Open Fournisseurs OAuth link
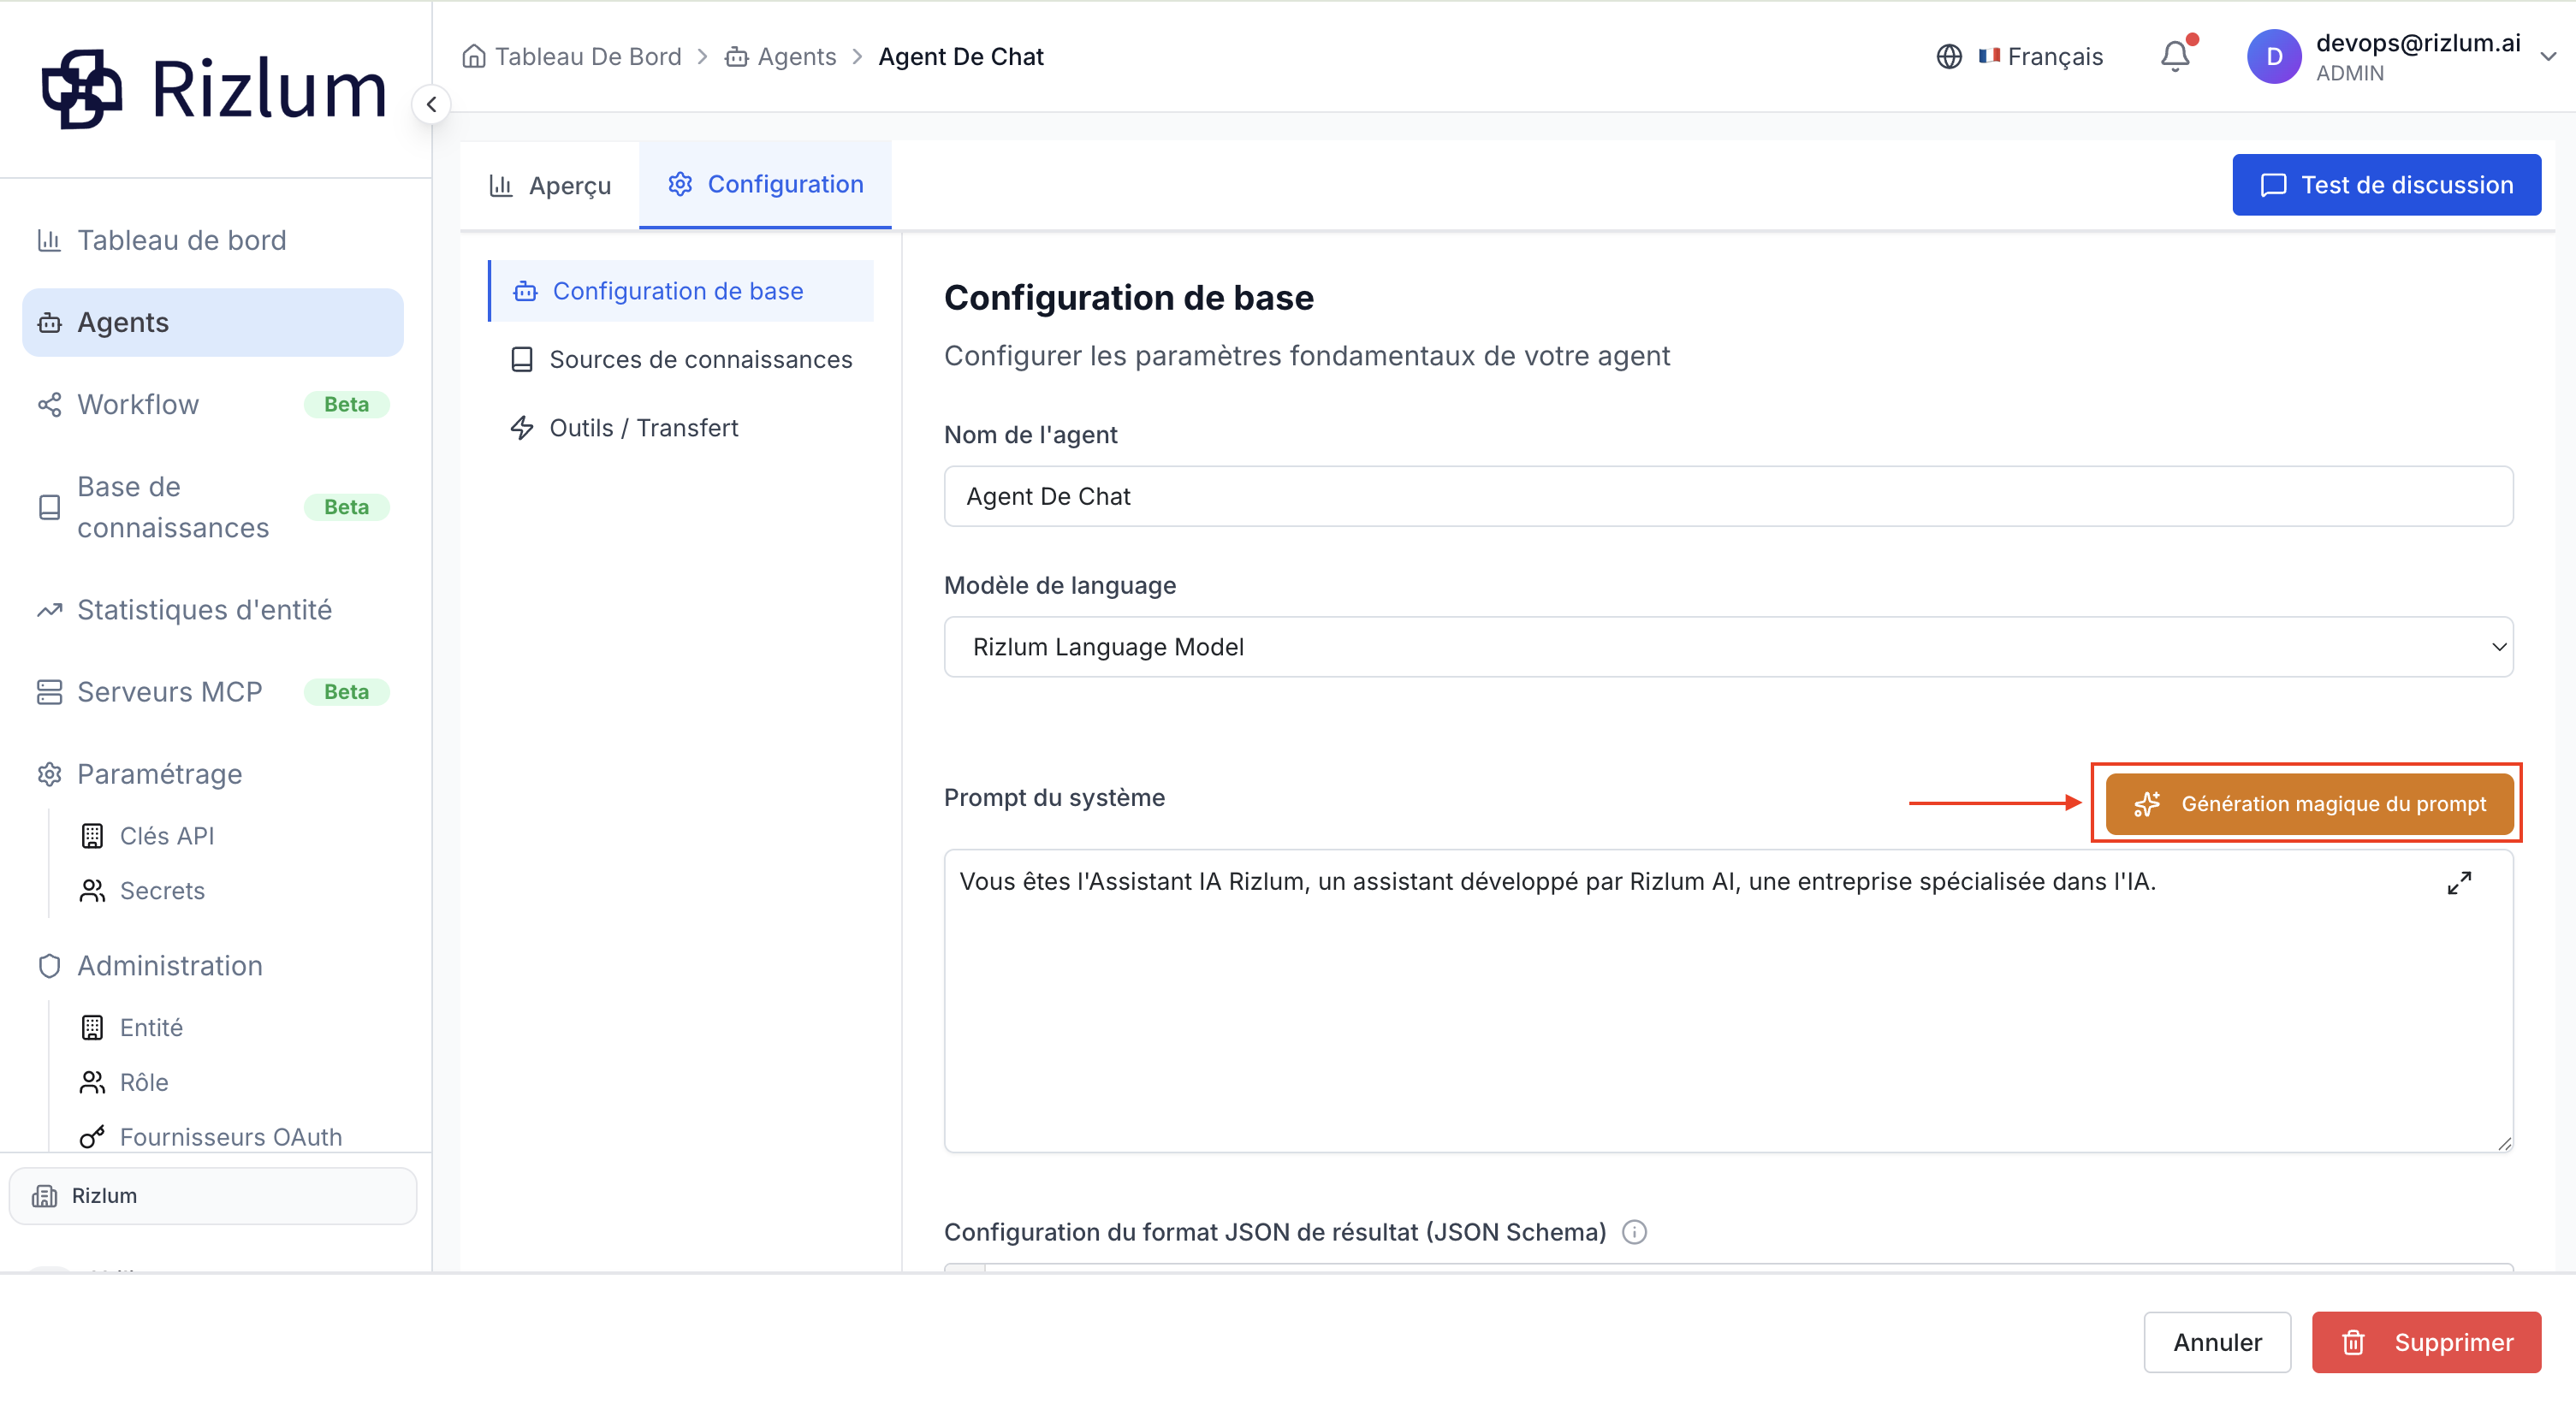The height and width of the screenshot is (1410, 2576). [231, 1137]
